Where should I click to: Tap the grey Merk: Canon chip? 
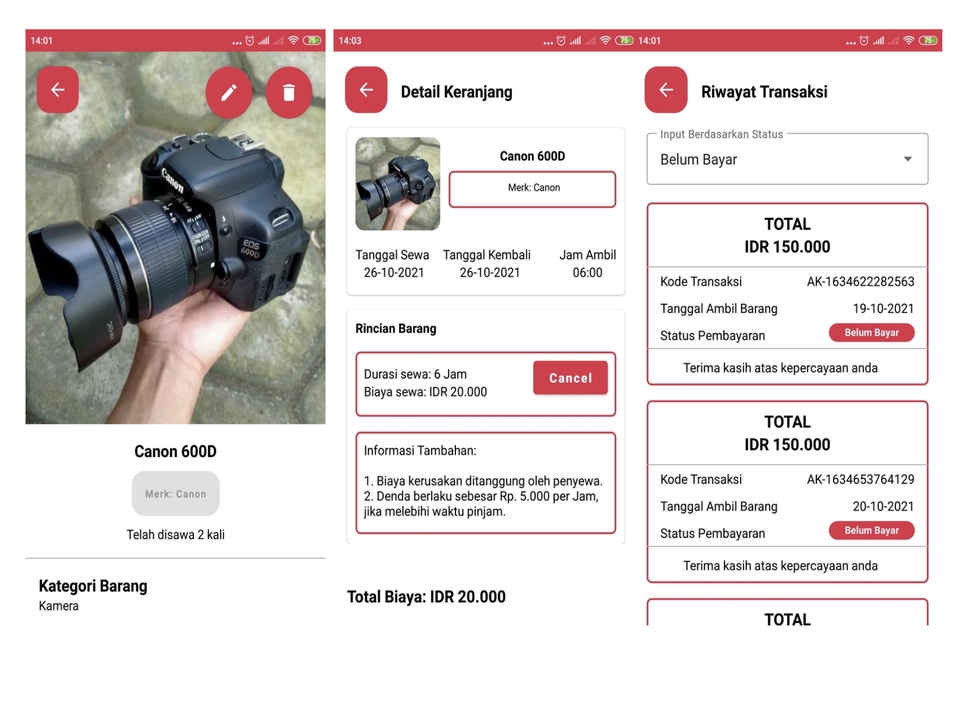(175, 493)
